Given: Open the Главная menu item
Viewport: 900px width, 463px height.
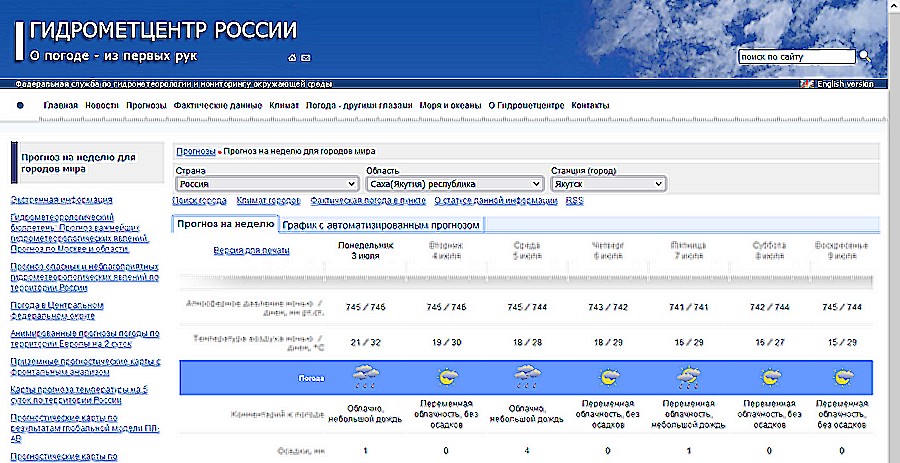Looking at the screenshot, I should (60, 106).
